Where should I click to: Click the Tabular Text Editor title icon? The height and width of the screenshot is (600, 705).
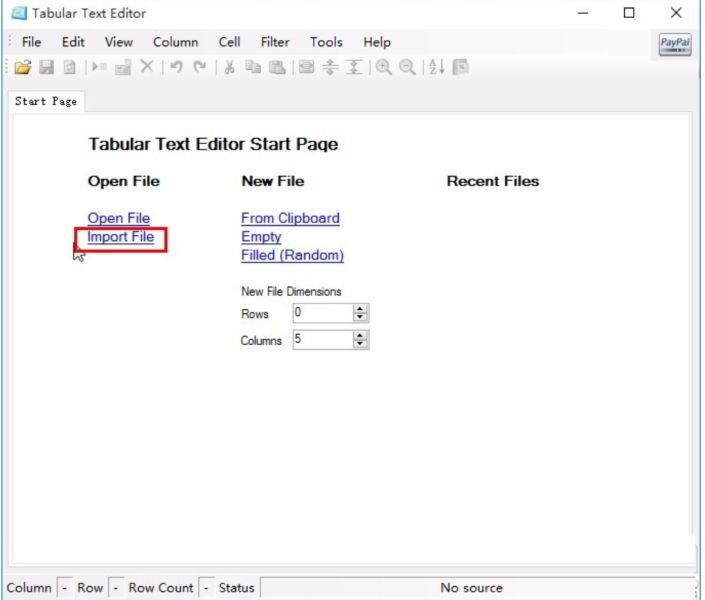[19, 13]
